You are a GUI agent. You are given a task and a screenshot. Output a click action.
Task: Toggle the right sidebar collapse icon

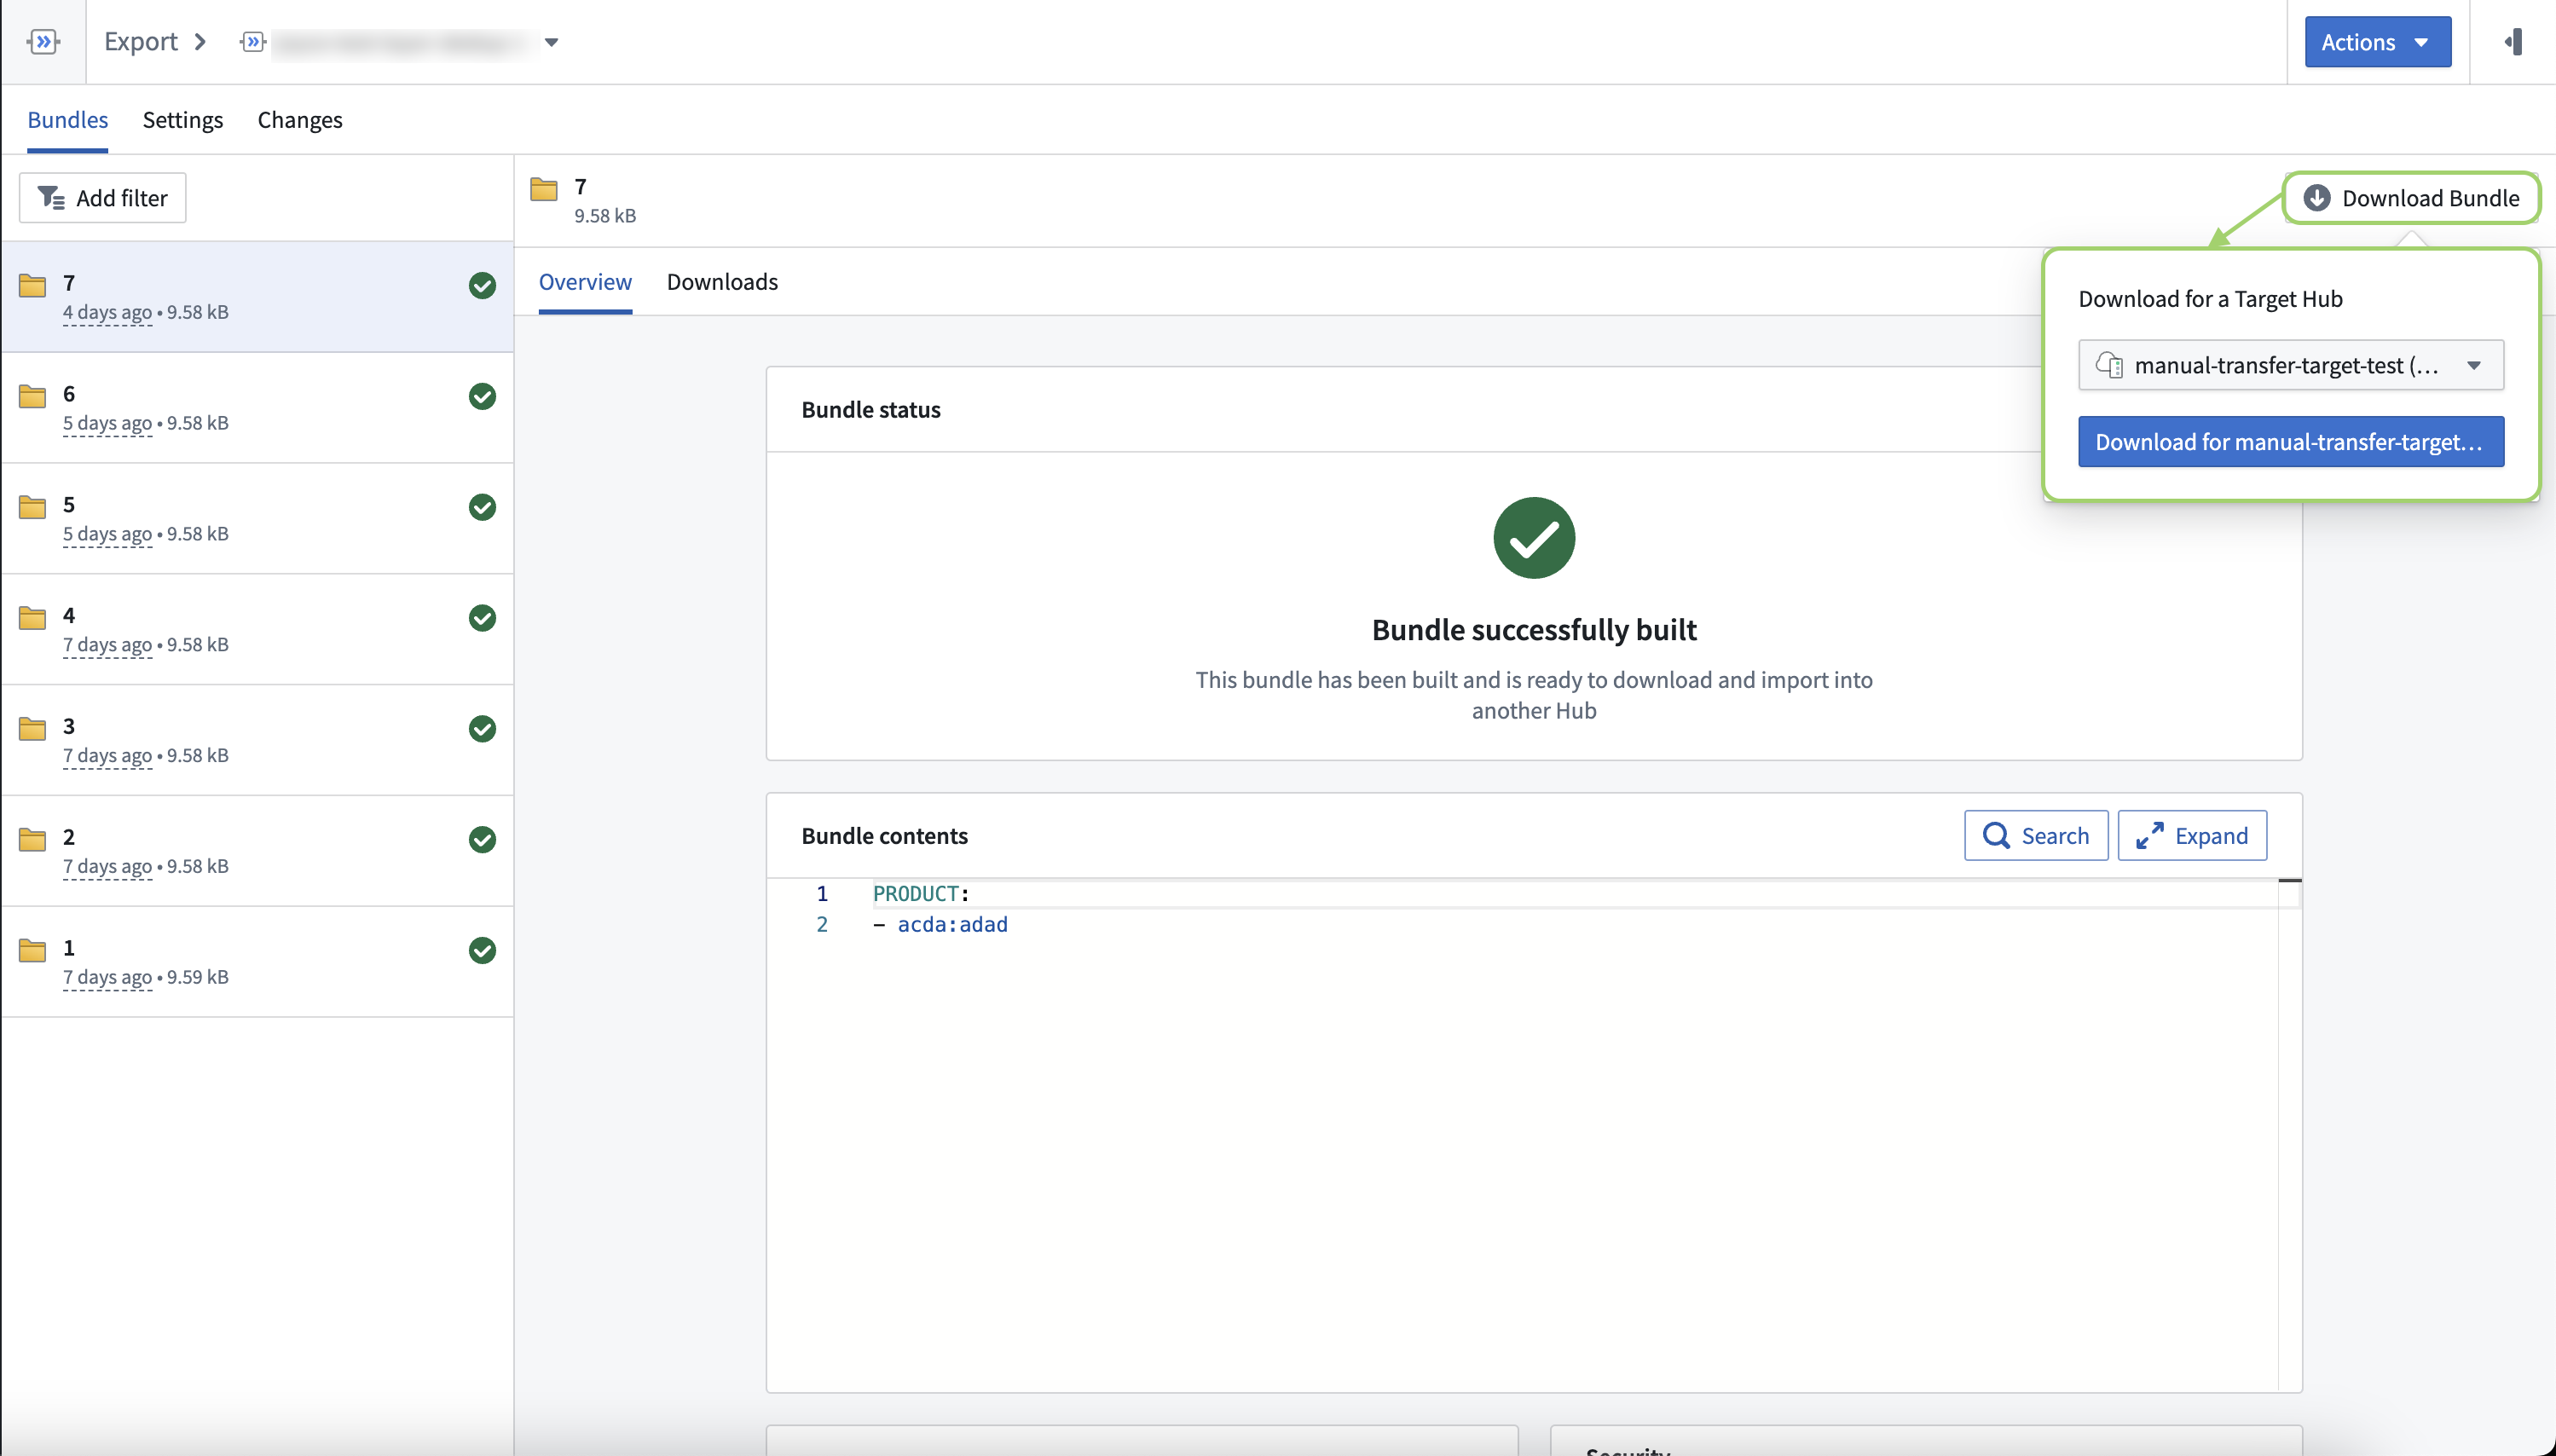click(x=2513, y=42)
